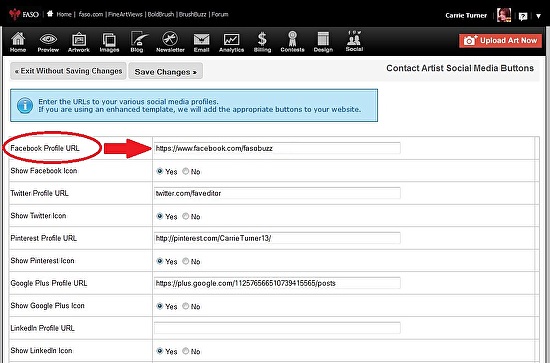550x363 pixels.
Task: Open the Email section
Action: (202, 43)
